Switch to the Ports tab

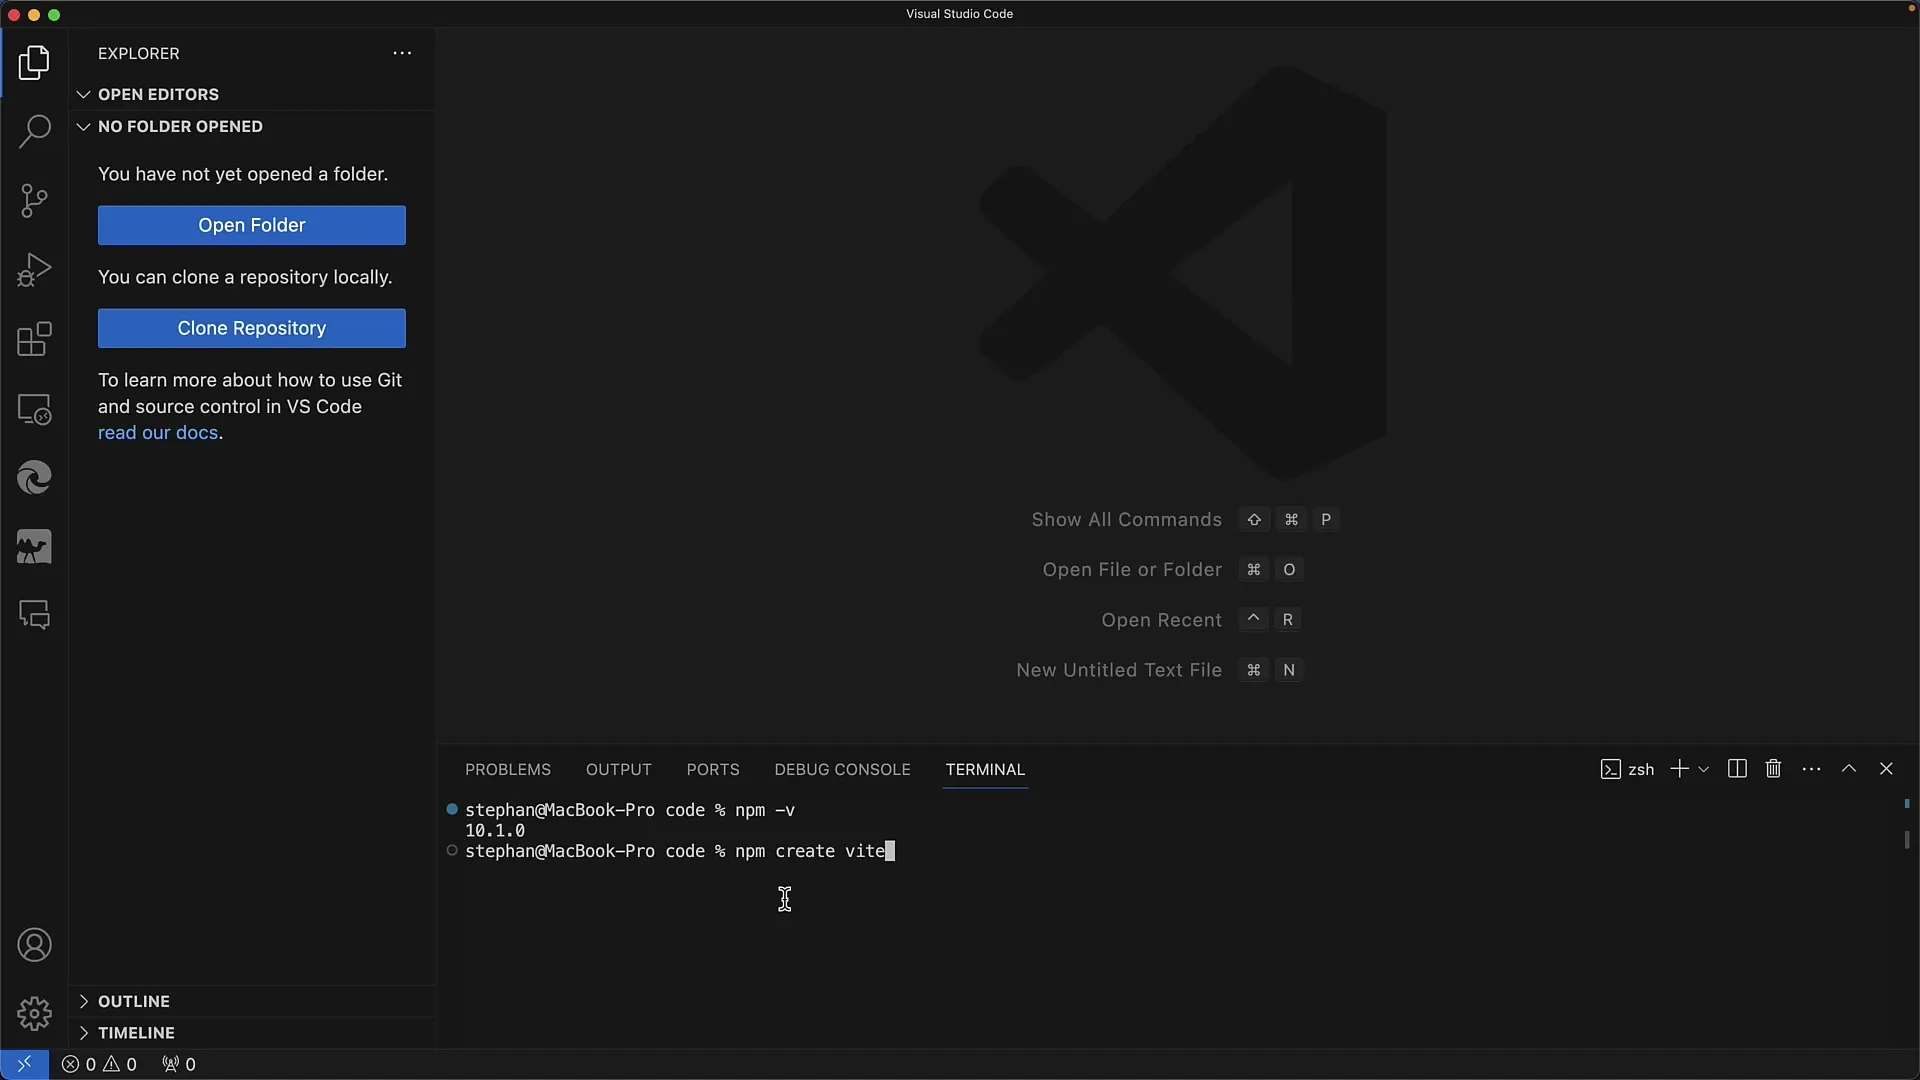point(713,769)
